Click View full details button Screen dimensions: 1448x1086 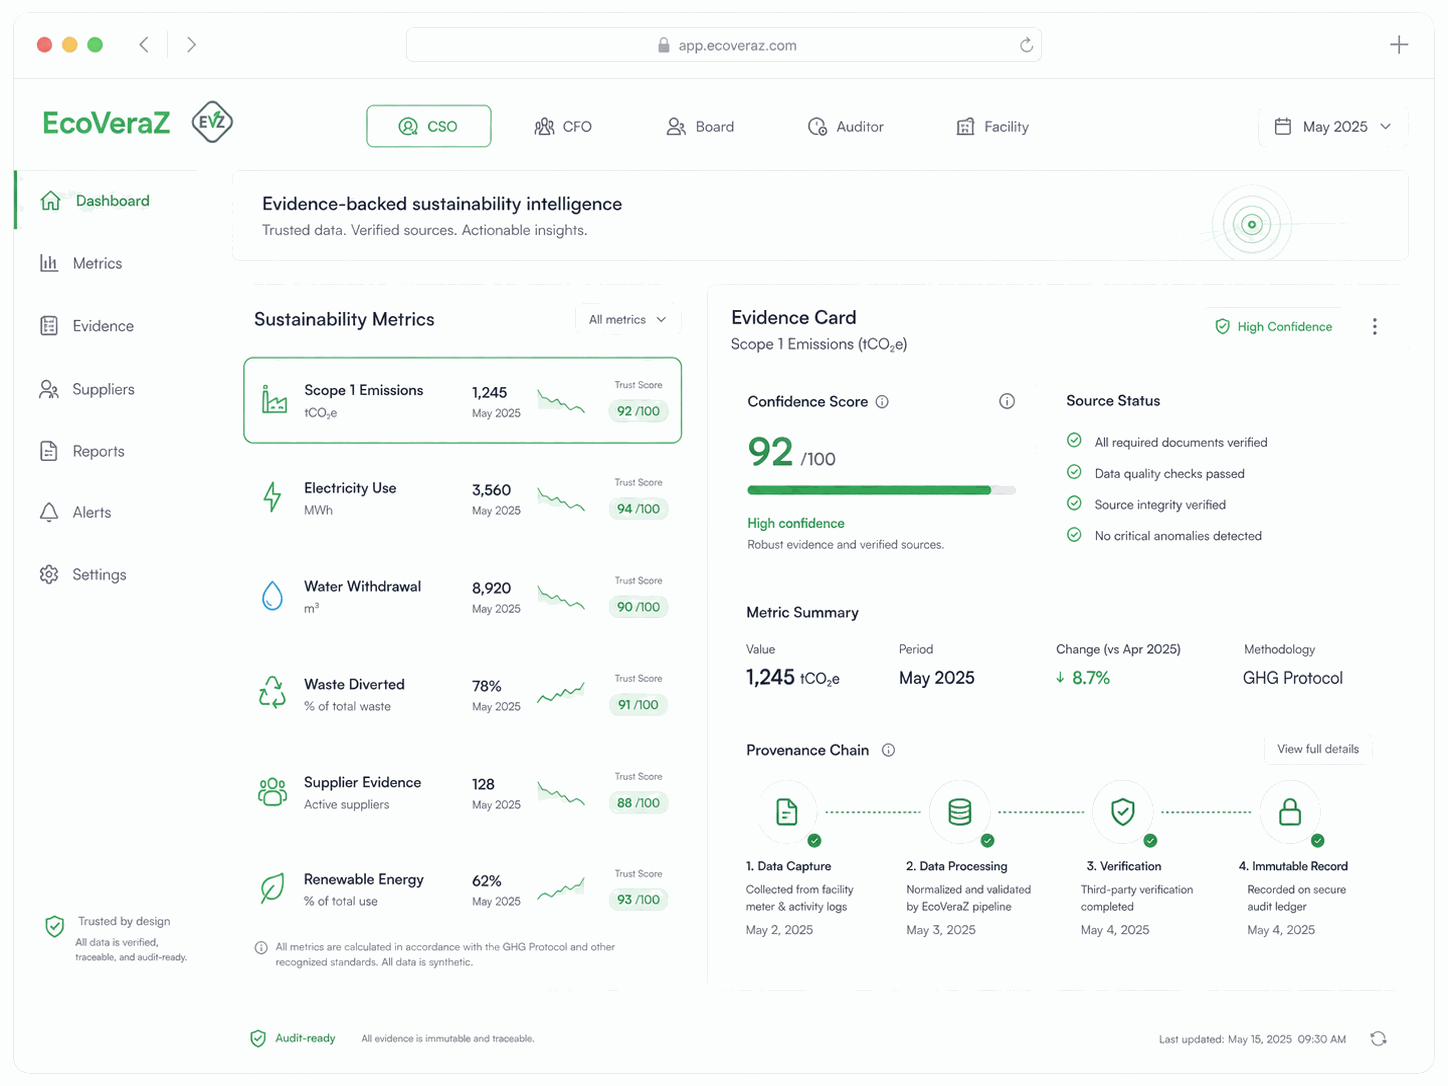pyautogui.click(x=1318, y=749)
